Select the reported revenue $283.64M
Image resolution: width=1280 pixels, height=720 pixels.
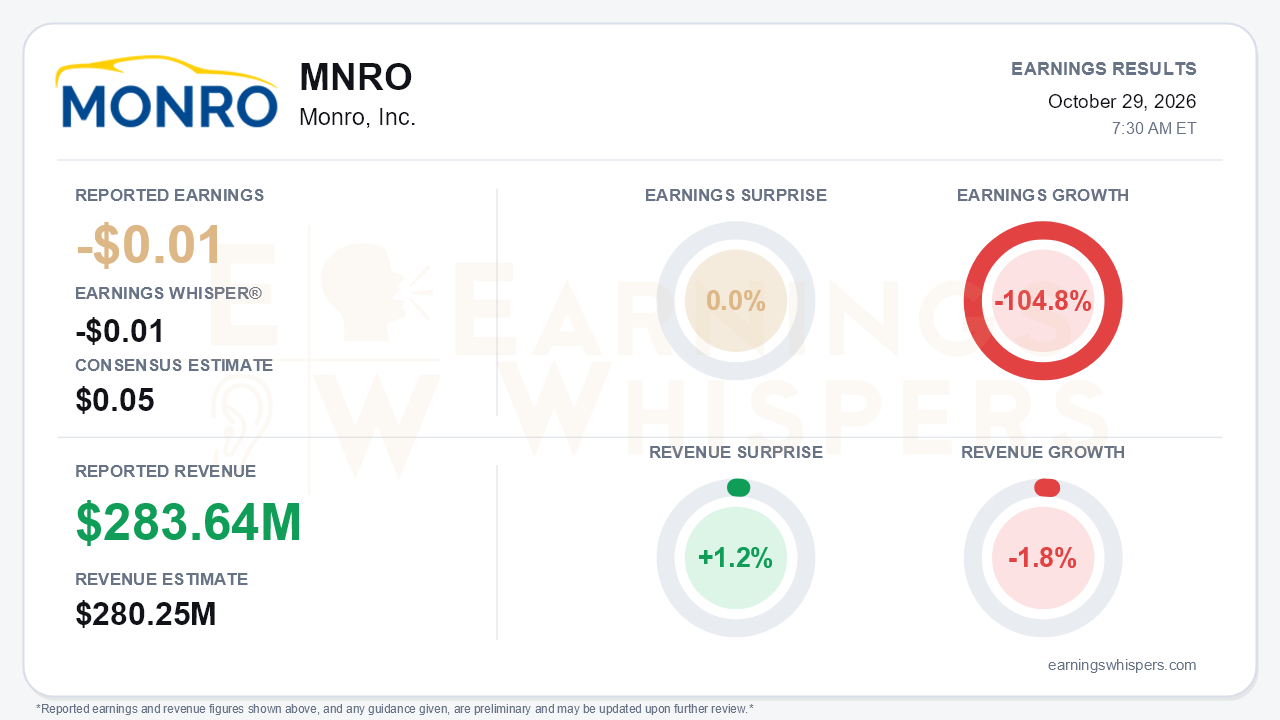pos(189,522)
